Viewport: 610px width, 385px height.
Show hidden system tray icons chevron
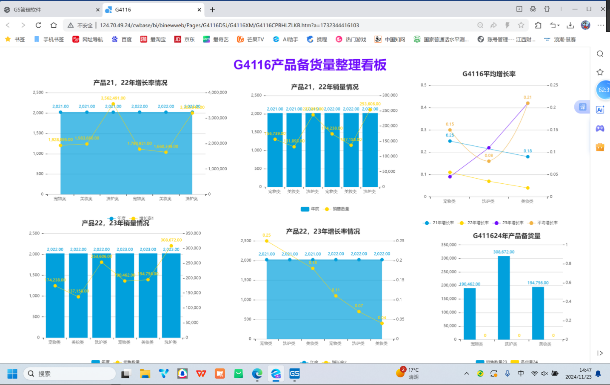click(x=466, y=374)
